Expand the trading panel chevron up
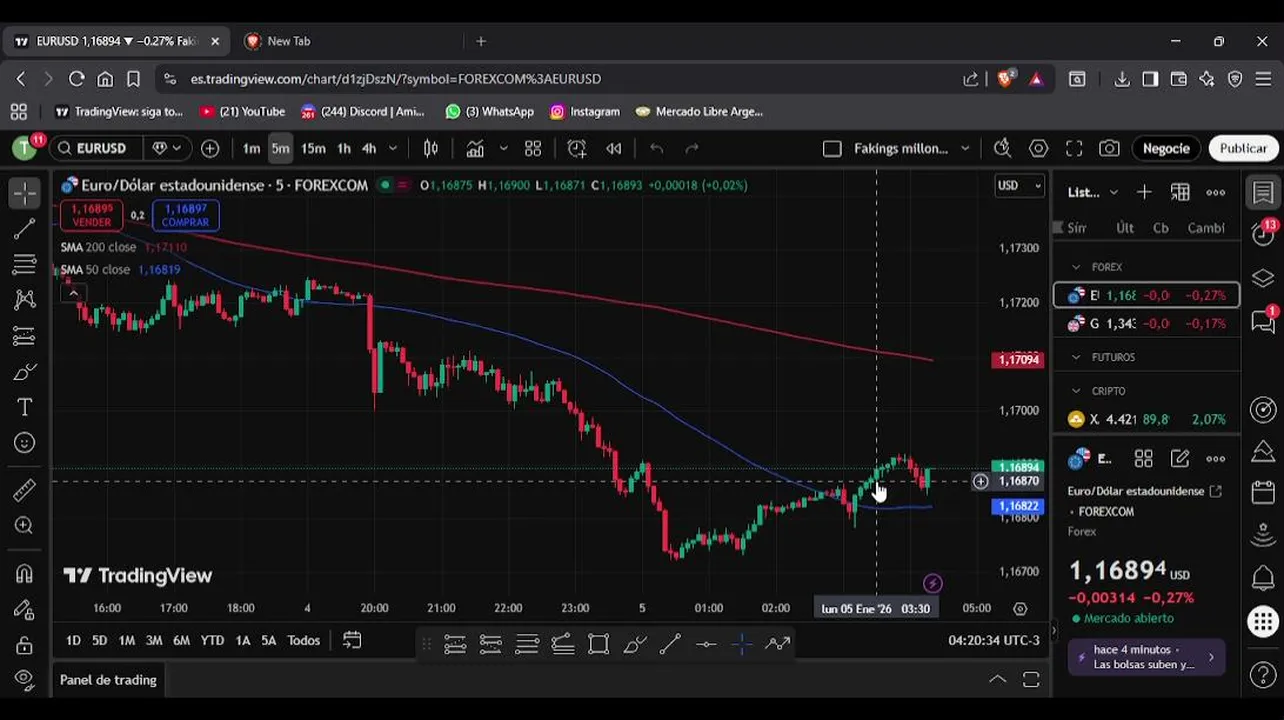The width and height of the screenshot is (1284, 720). (997, 680)
